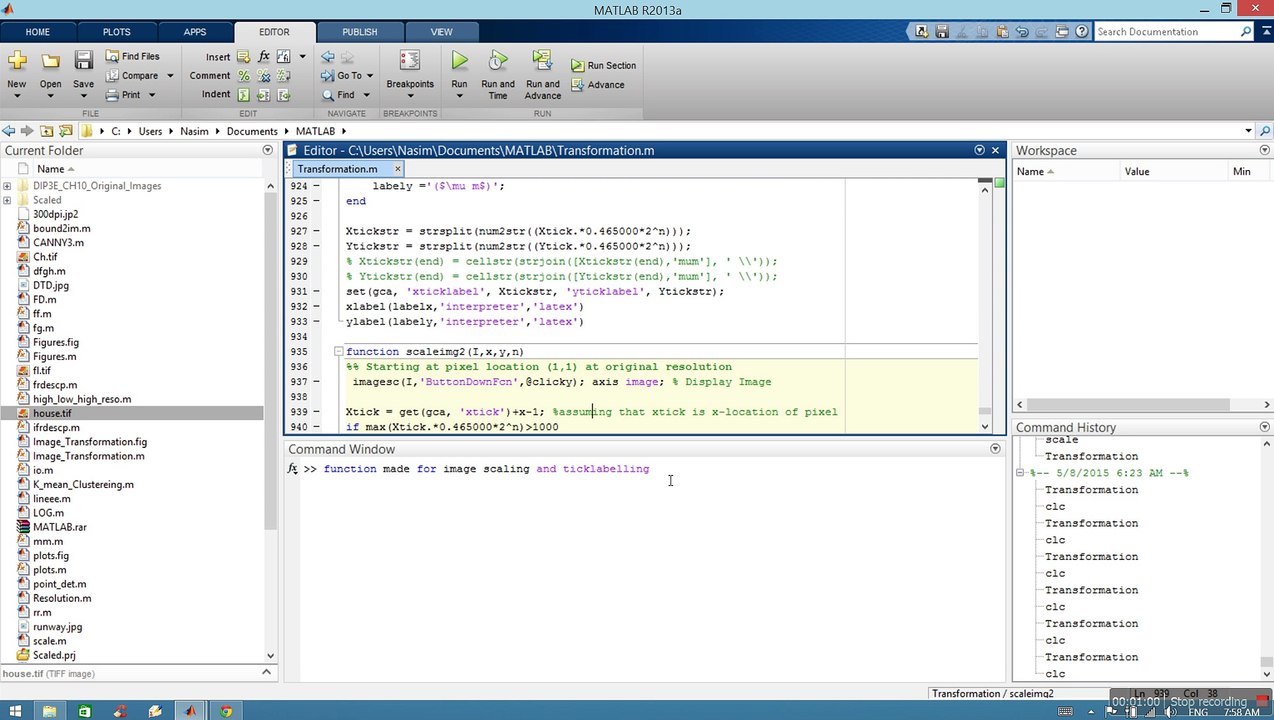The width and height of the screenshot is (1274, 720).
Task: Click the green Run arrow
Action: [x=459, y=62]
